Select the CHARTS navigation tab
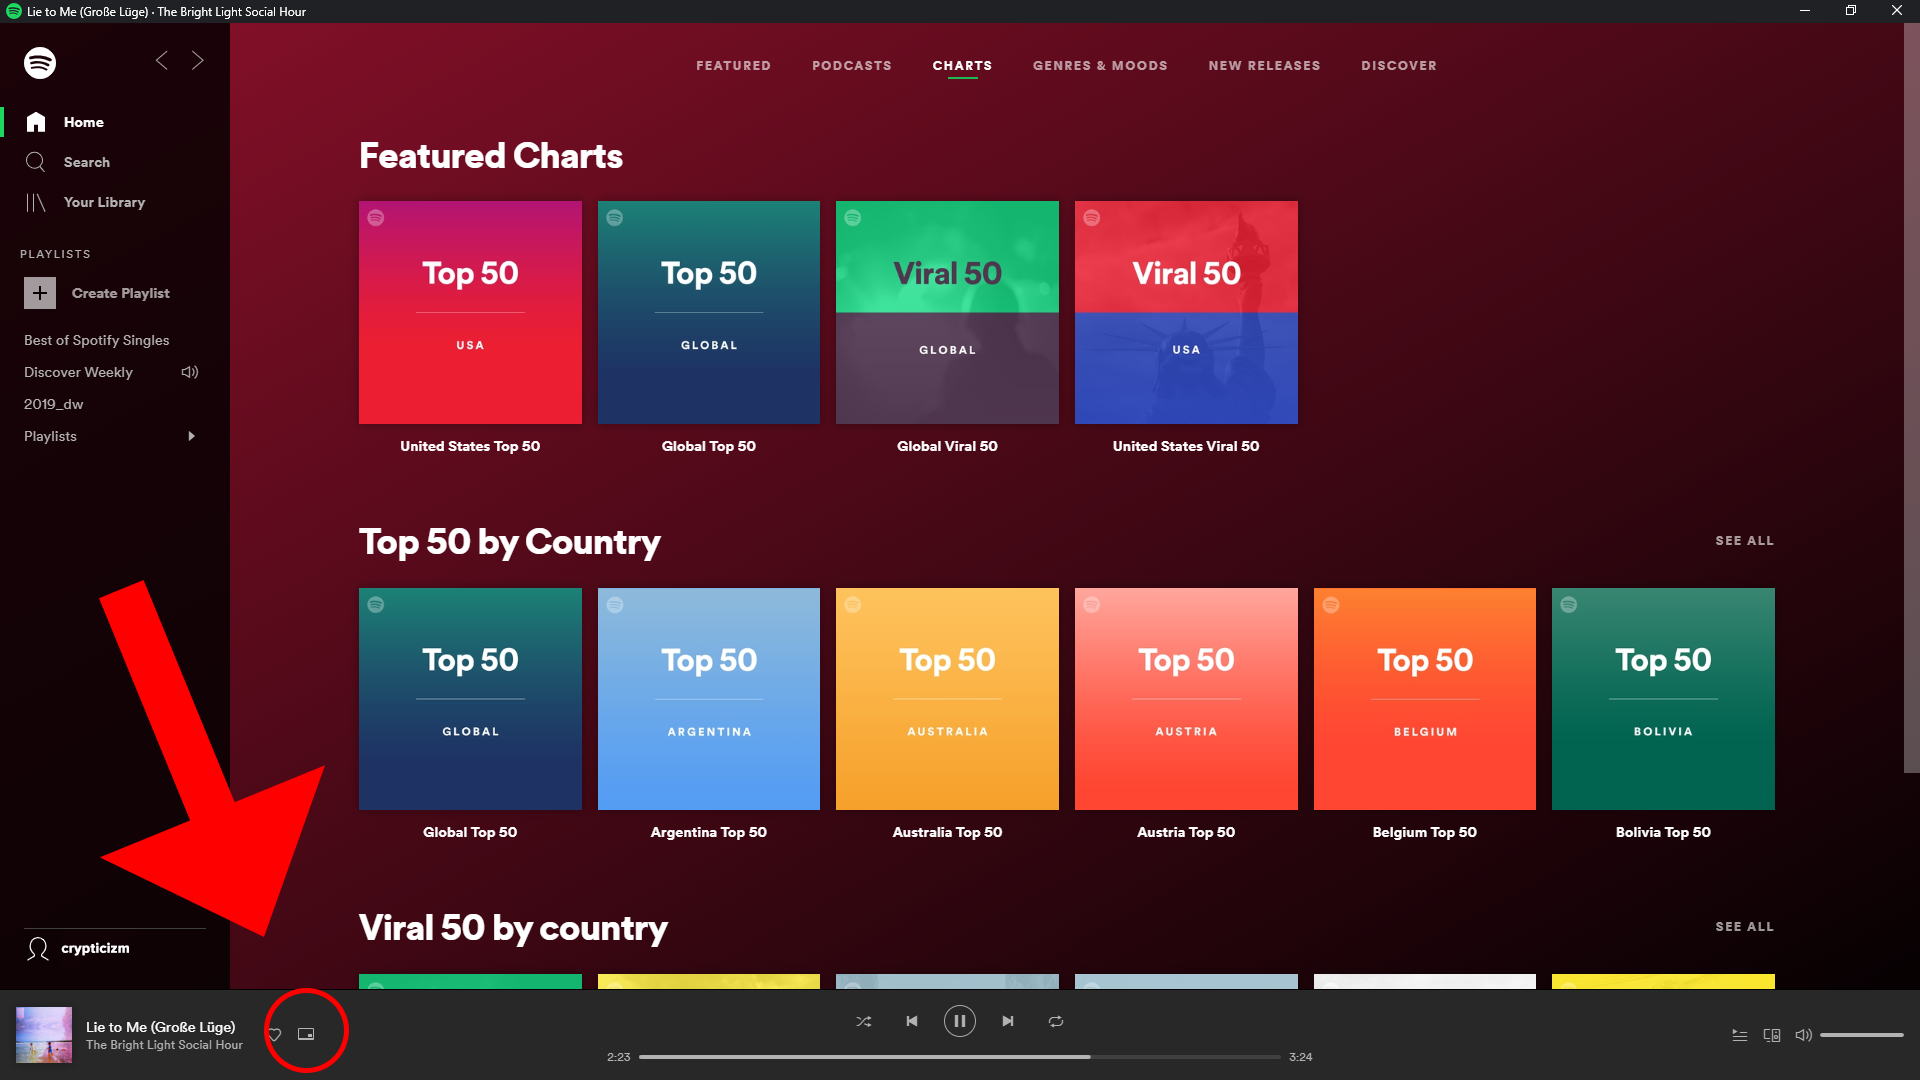Viewport: 1920px width, 1080px height. click(961, 65)
